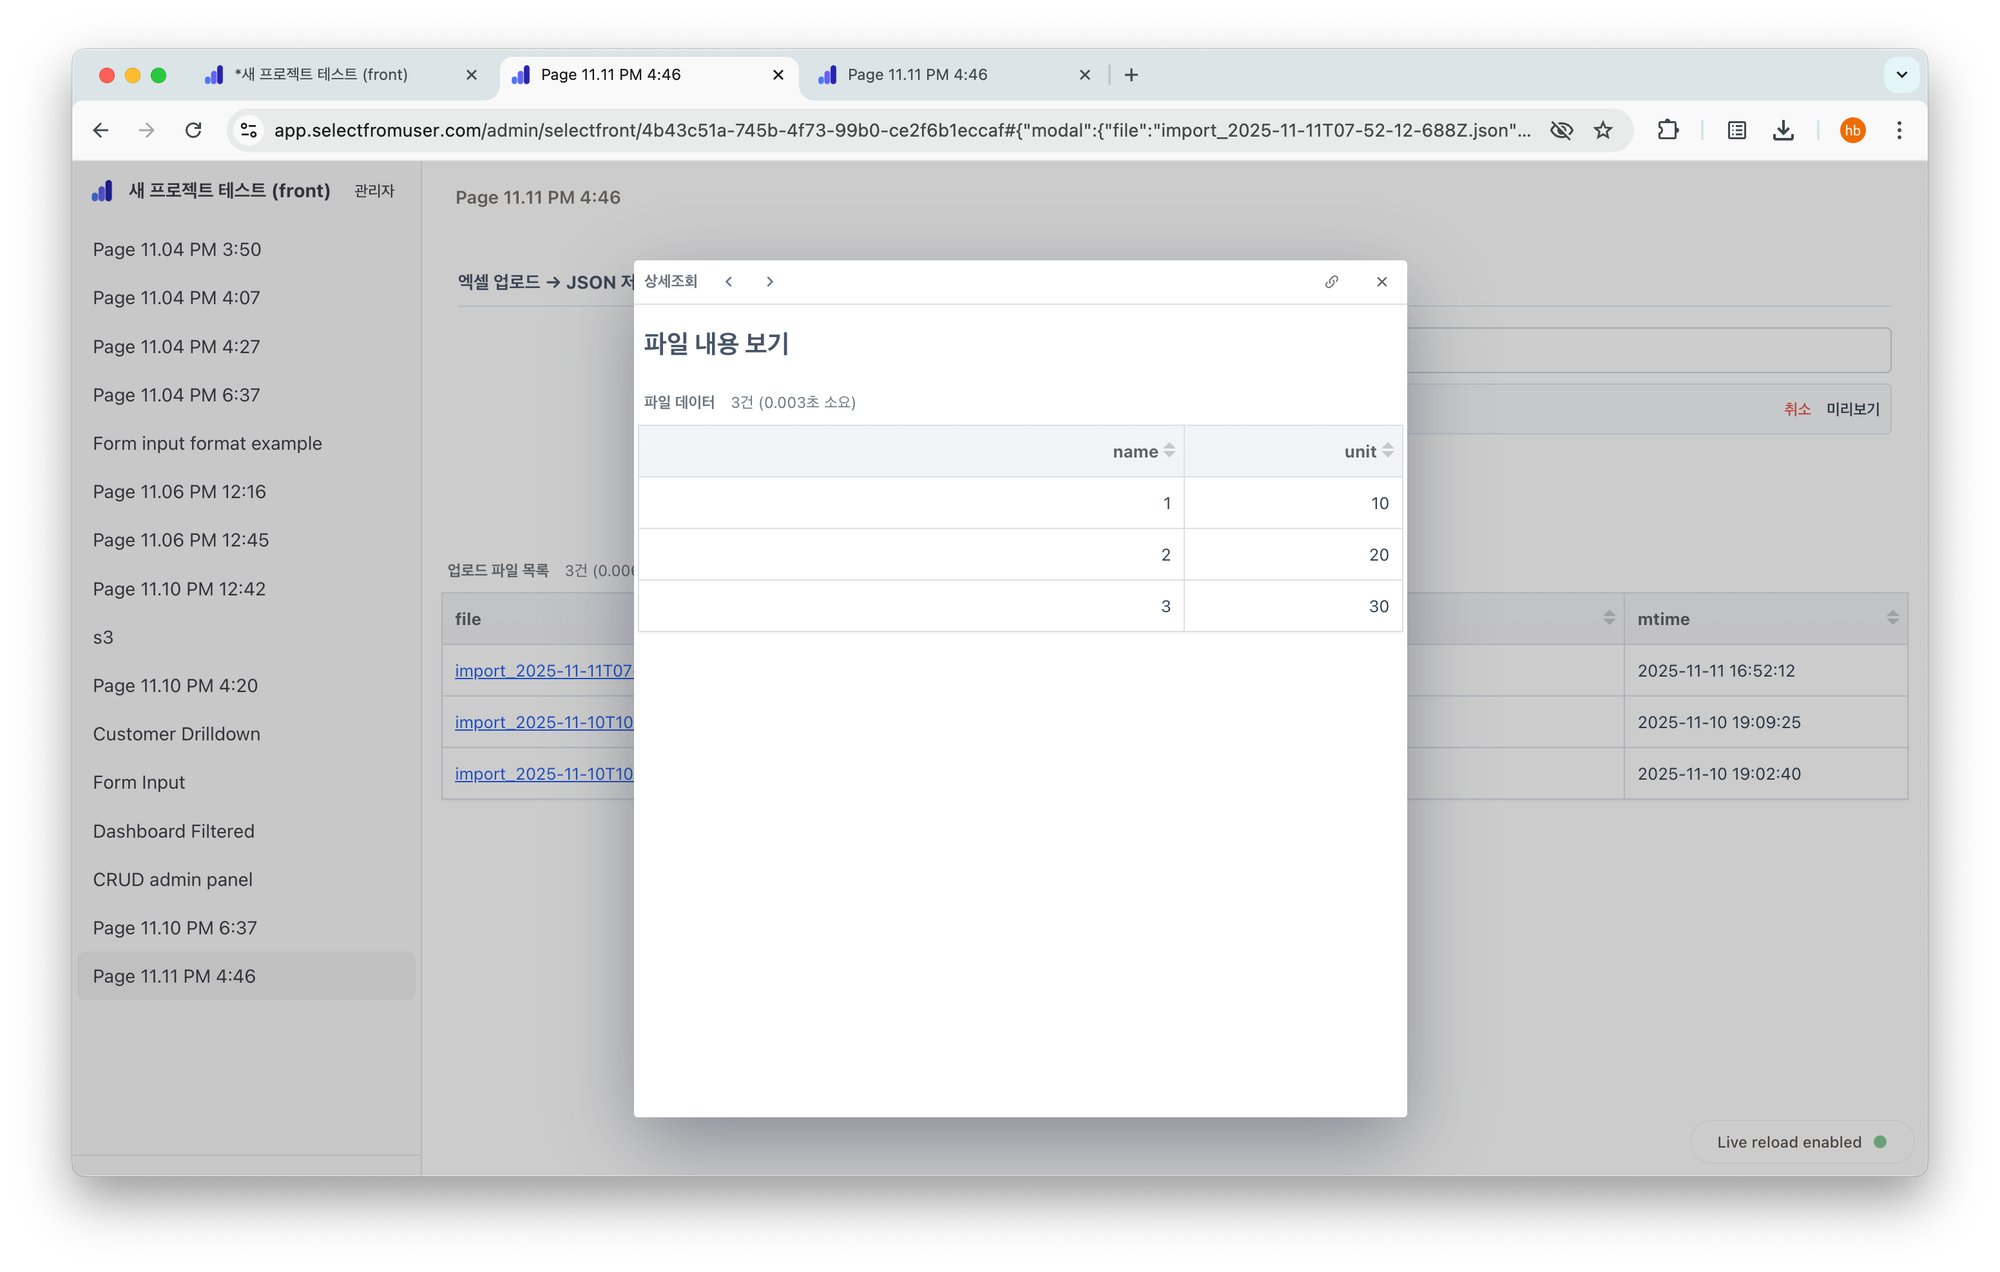The image size is (2000, 1272).
Task: Select CRUD admin panel sidebar item
Action: (x=172, y=880)
